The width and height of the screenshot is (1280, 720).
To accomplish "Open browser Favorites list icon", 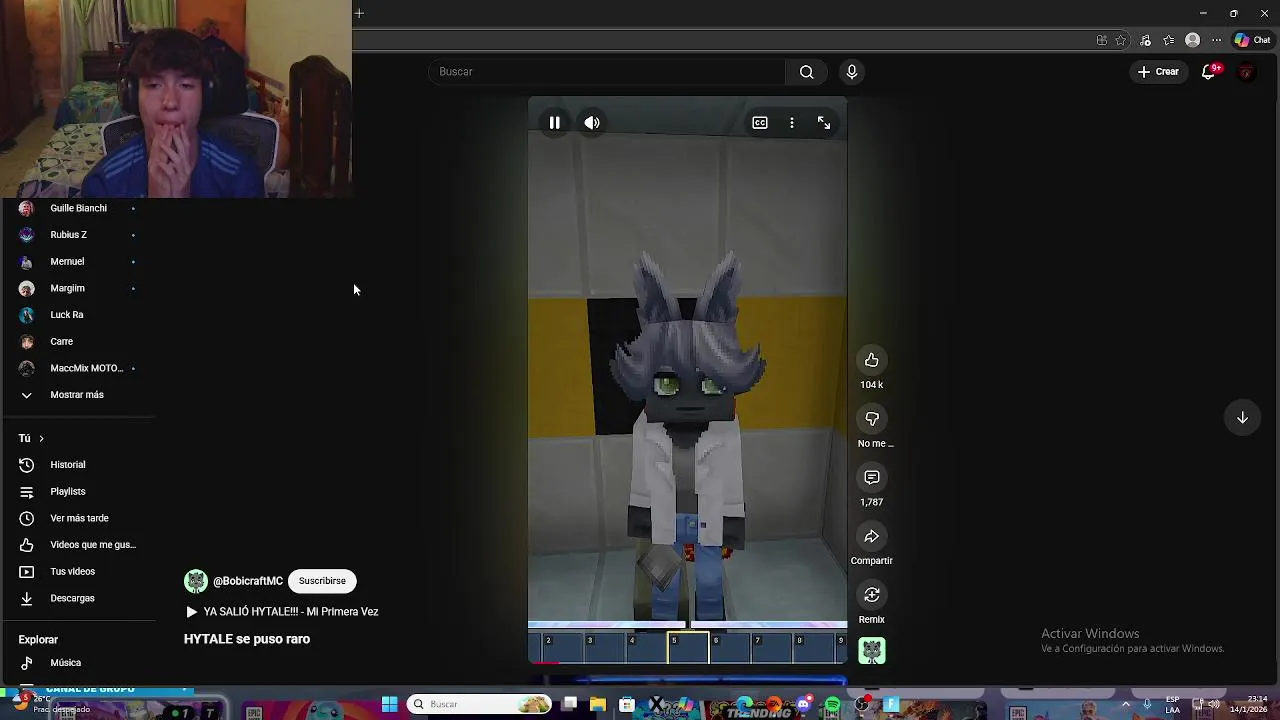I will click(1169, 40).
